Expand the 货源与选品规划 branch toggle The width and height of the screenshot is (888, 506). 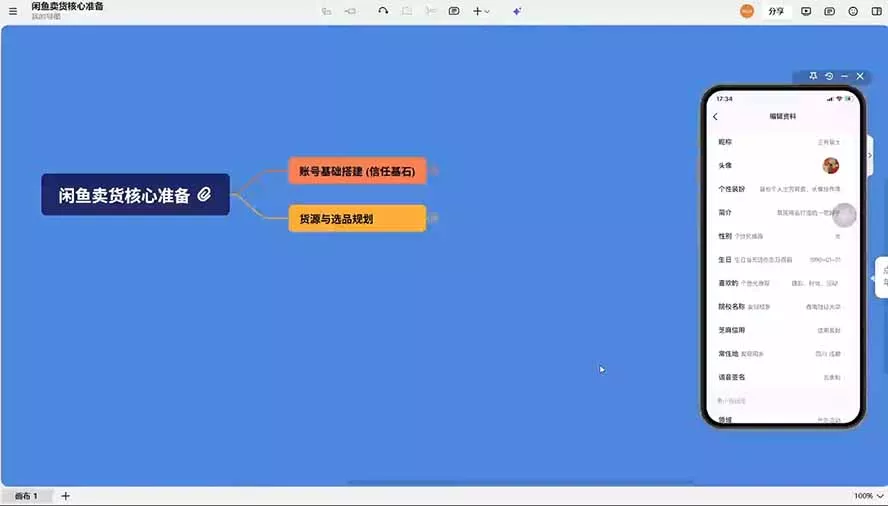434,218
